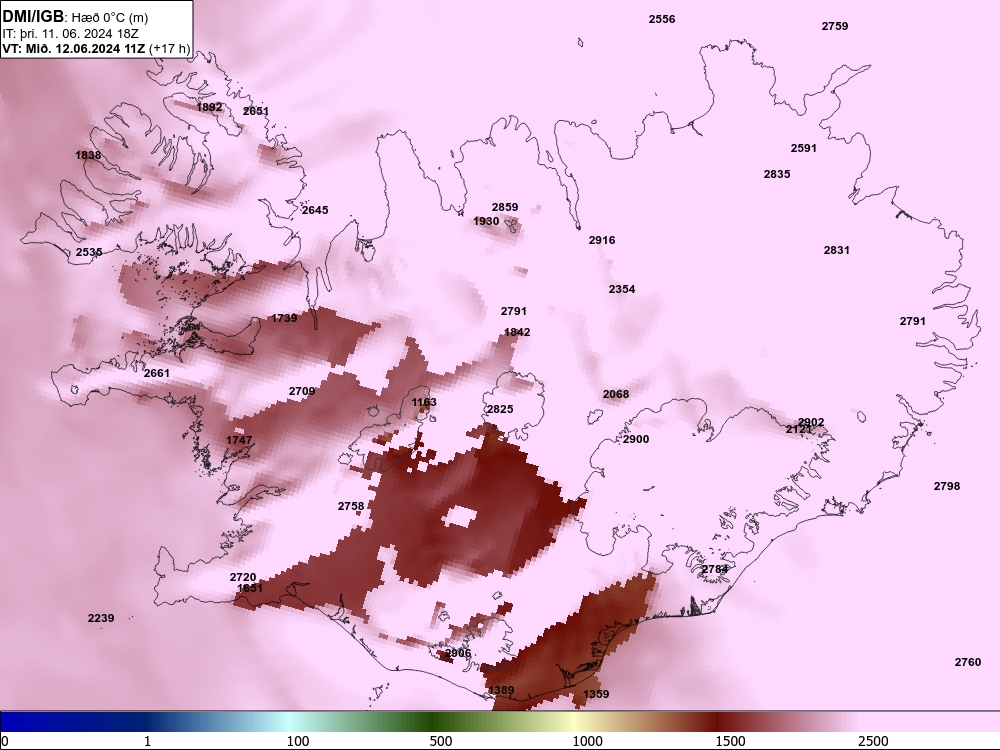1000x750 pixels.
Task: Select the 2591 height label
Action: tap(804, 148)
